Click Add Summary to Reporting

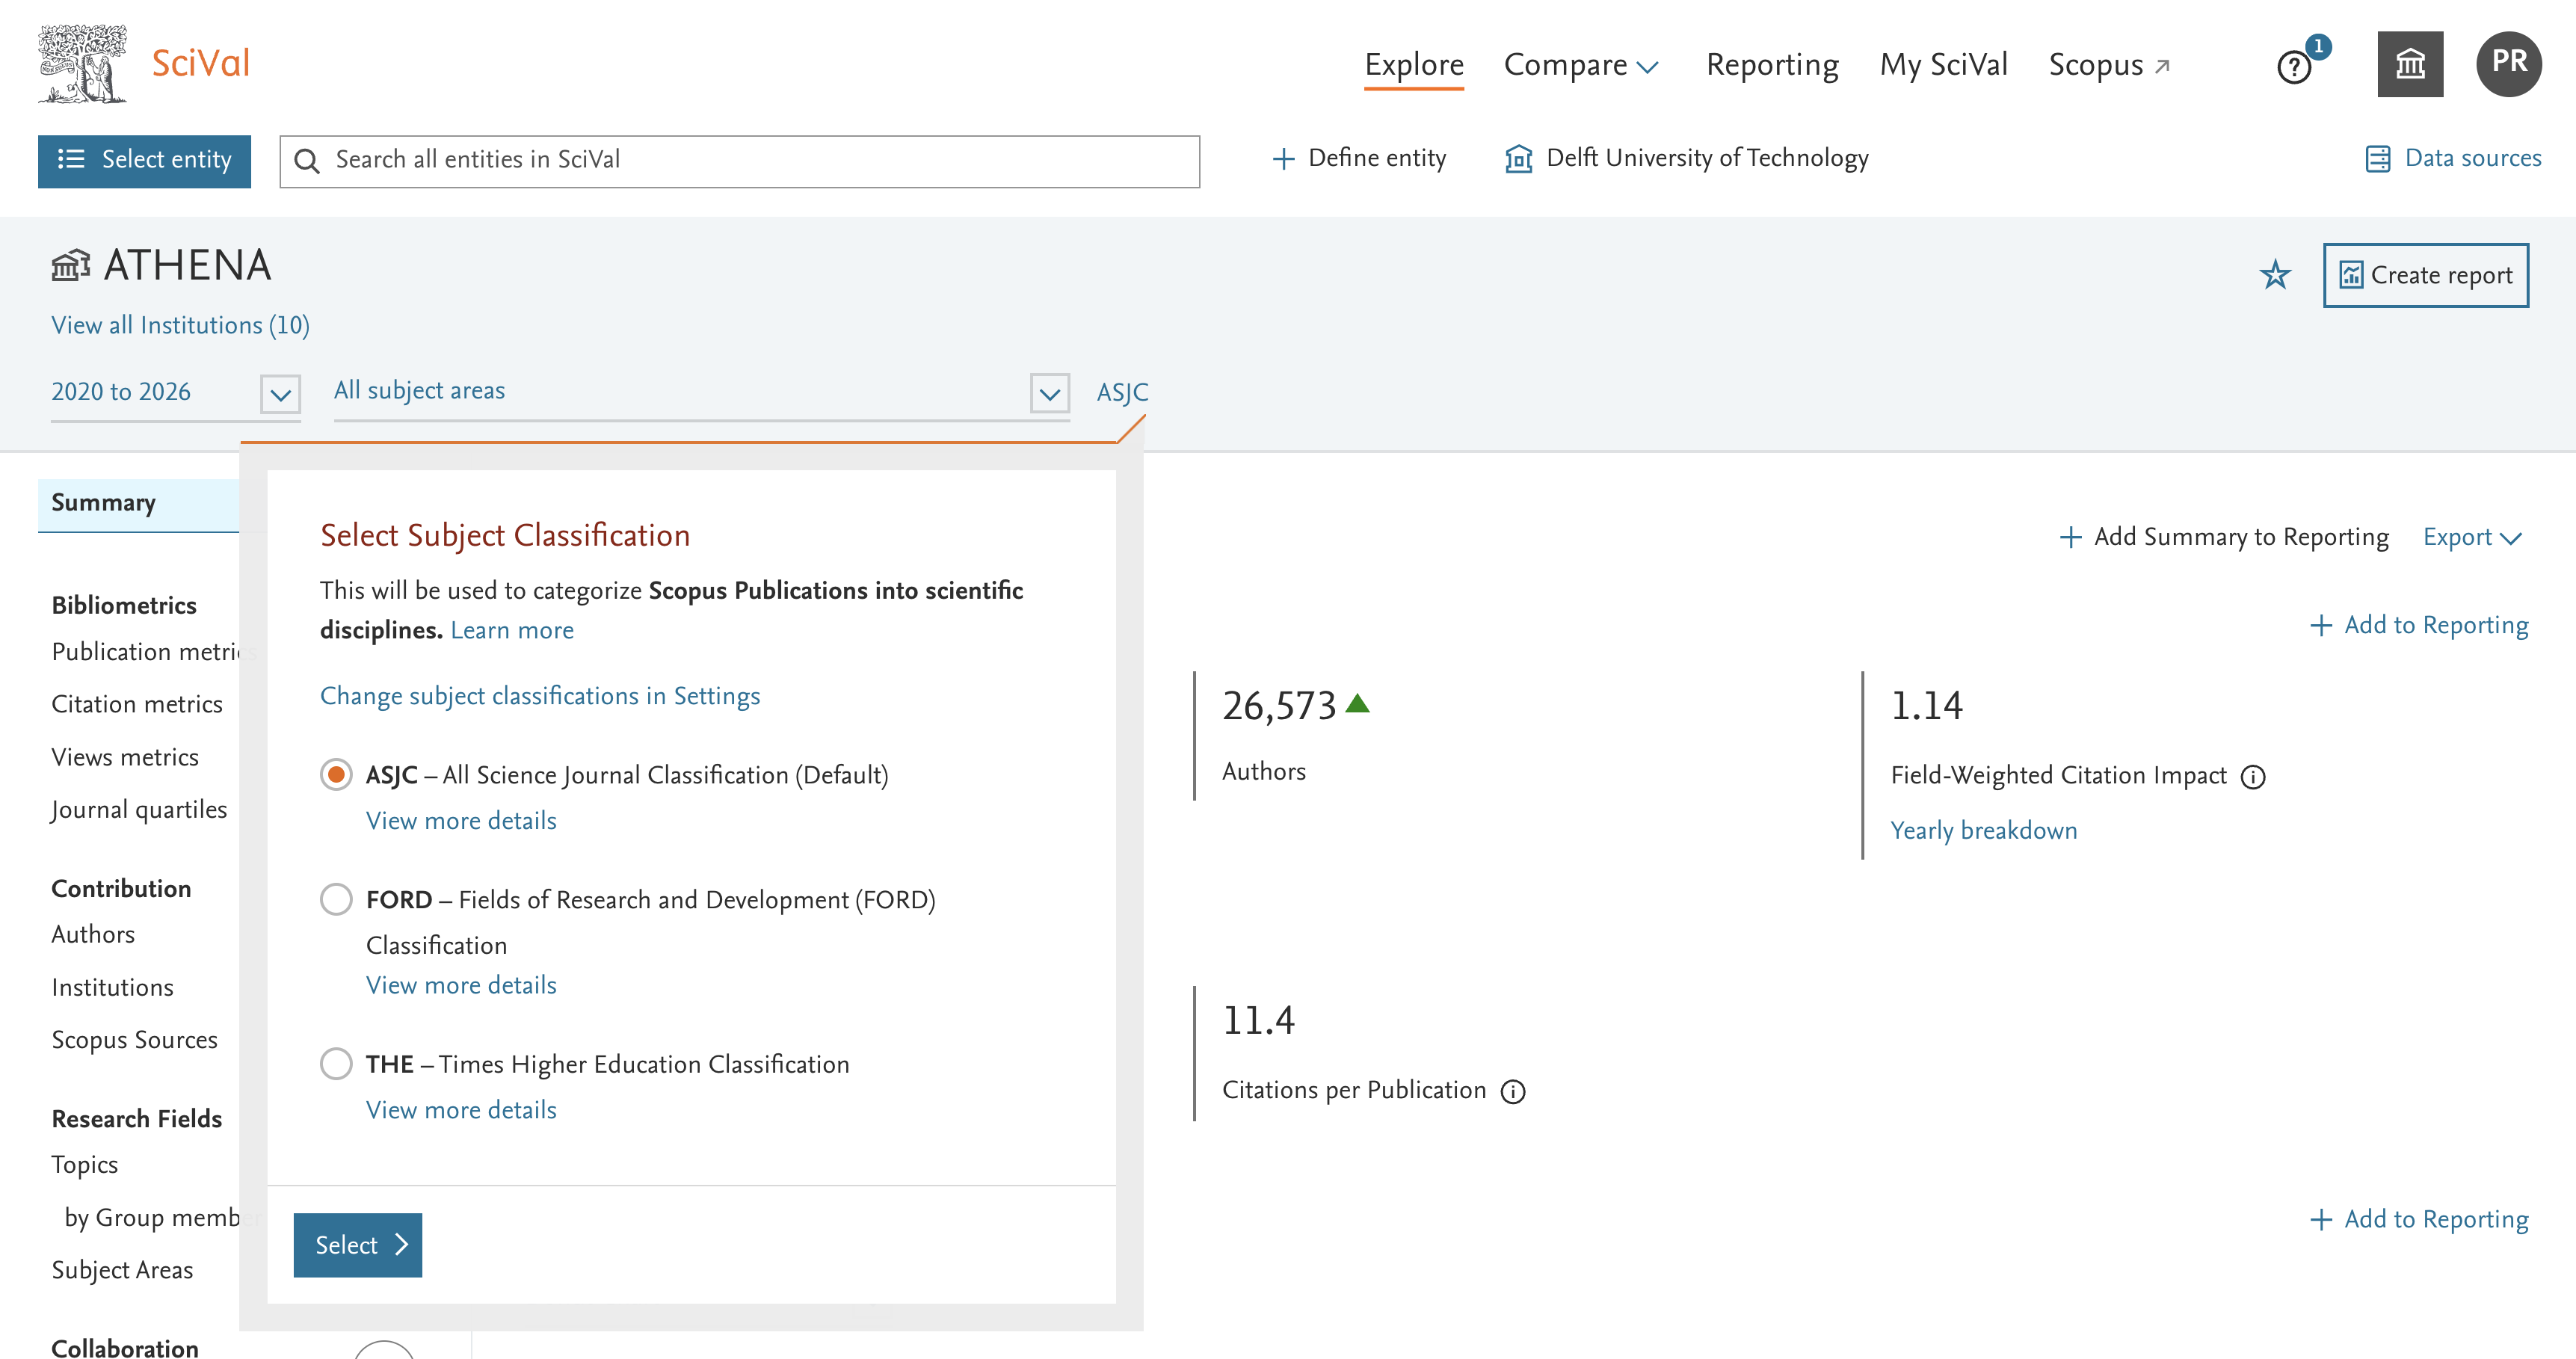[2224, 537]
